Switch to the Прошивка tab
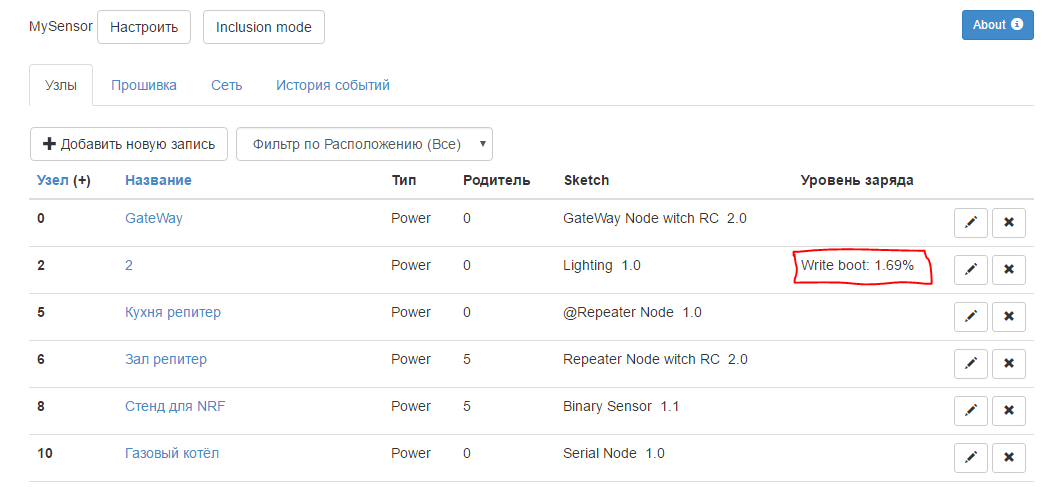Screen dimensions: 1048x487 (144, 86)
